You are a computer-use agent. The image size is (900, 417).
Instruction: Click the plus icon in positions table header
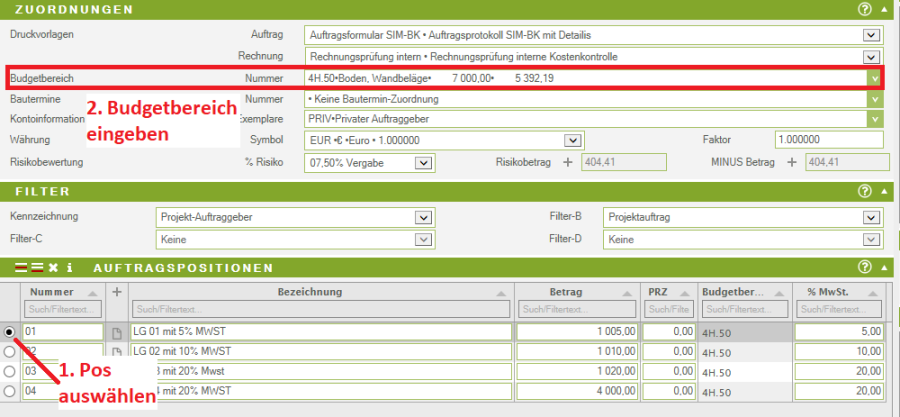(116, 291)
